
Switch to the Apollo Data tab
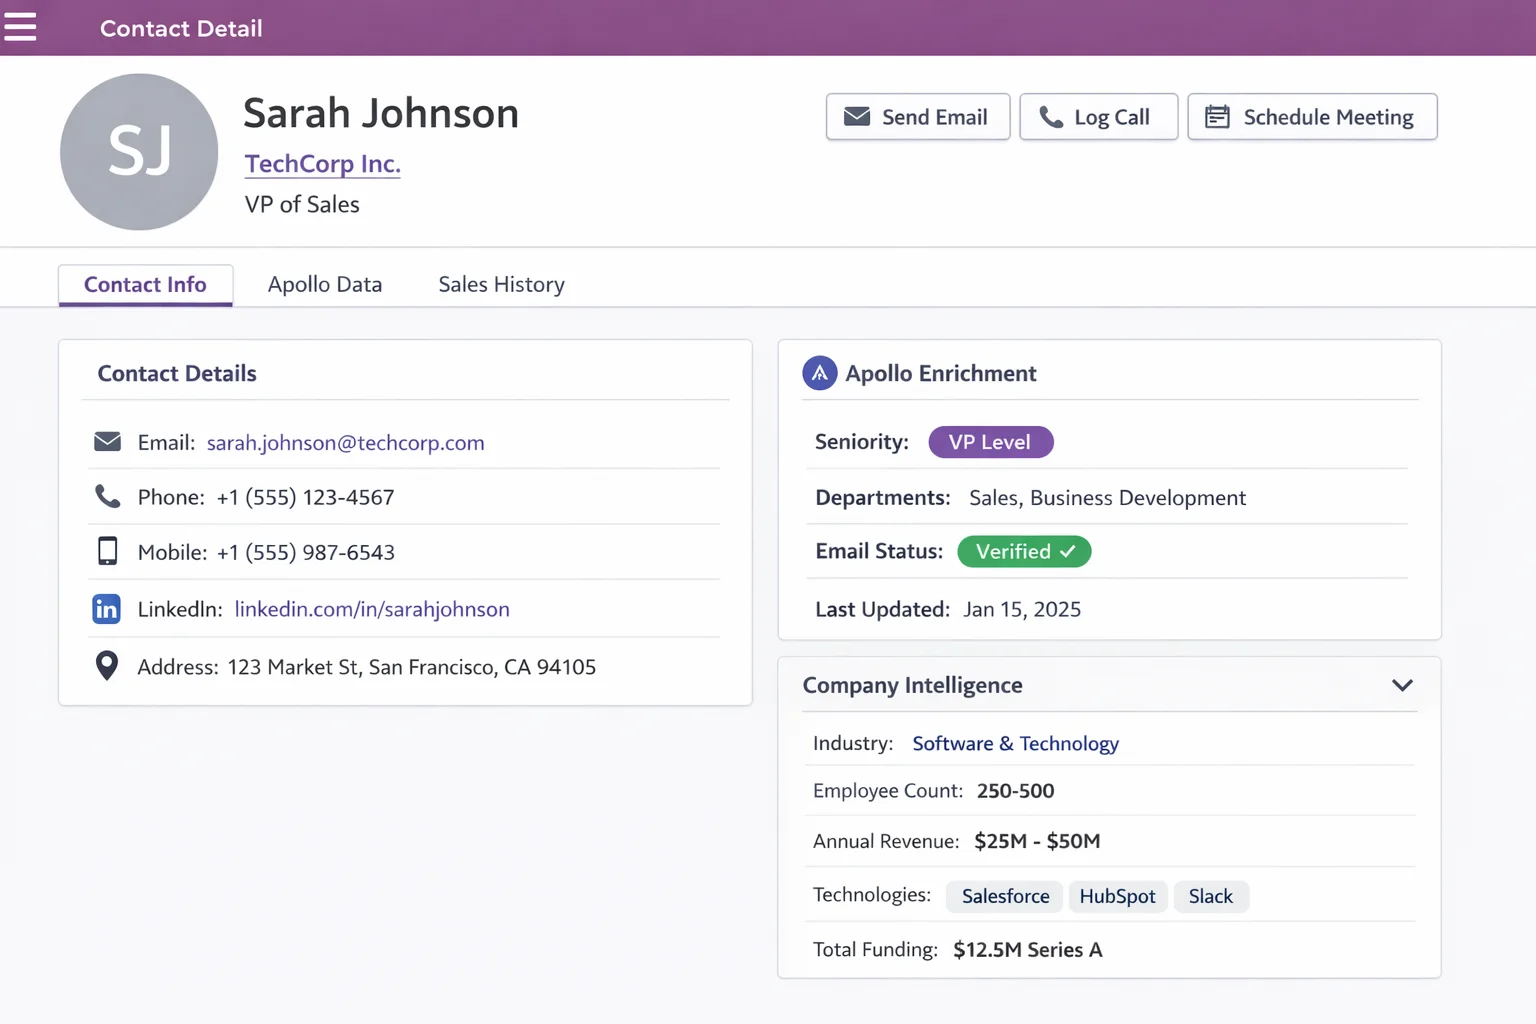[325, 285]
